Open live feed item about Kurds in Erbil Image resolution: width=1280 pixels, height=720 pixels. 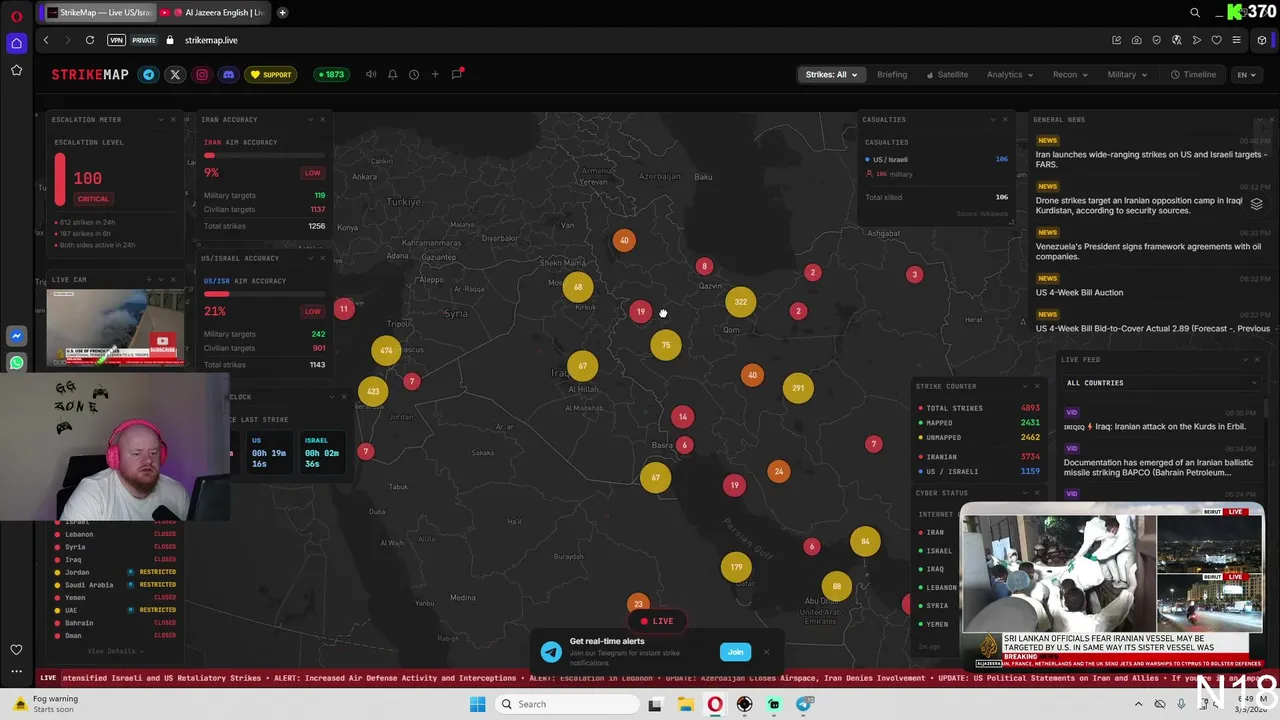pyautogui.click(x=1154, y=426)
